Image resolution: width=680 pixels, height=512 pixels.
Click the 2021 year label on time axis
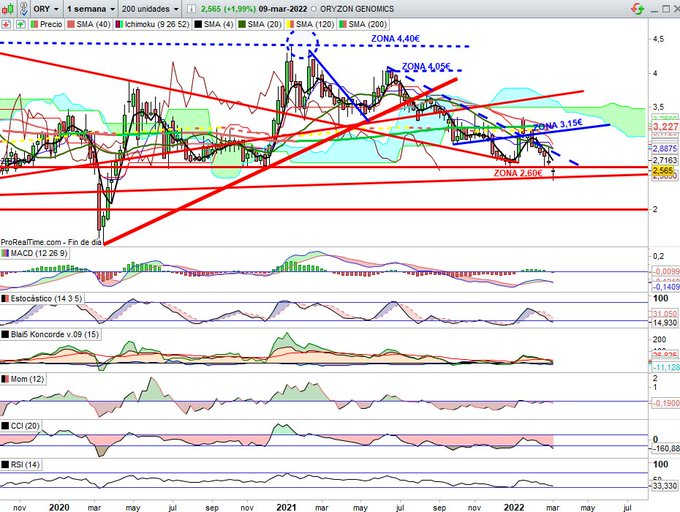[286, 507]
